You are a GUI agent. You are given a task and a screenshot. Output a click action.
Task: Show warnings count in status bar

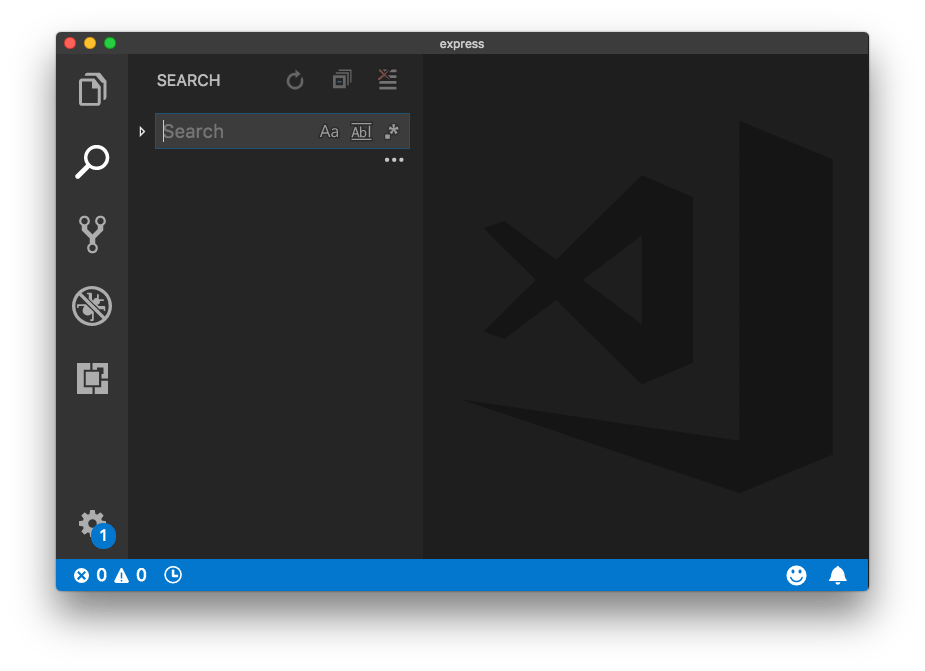[131, 575]
